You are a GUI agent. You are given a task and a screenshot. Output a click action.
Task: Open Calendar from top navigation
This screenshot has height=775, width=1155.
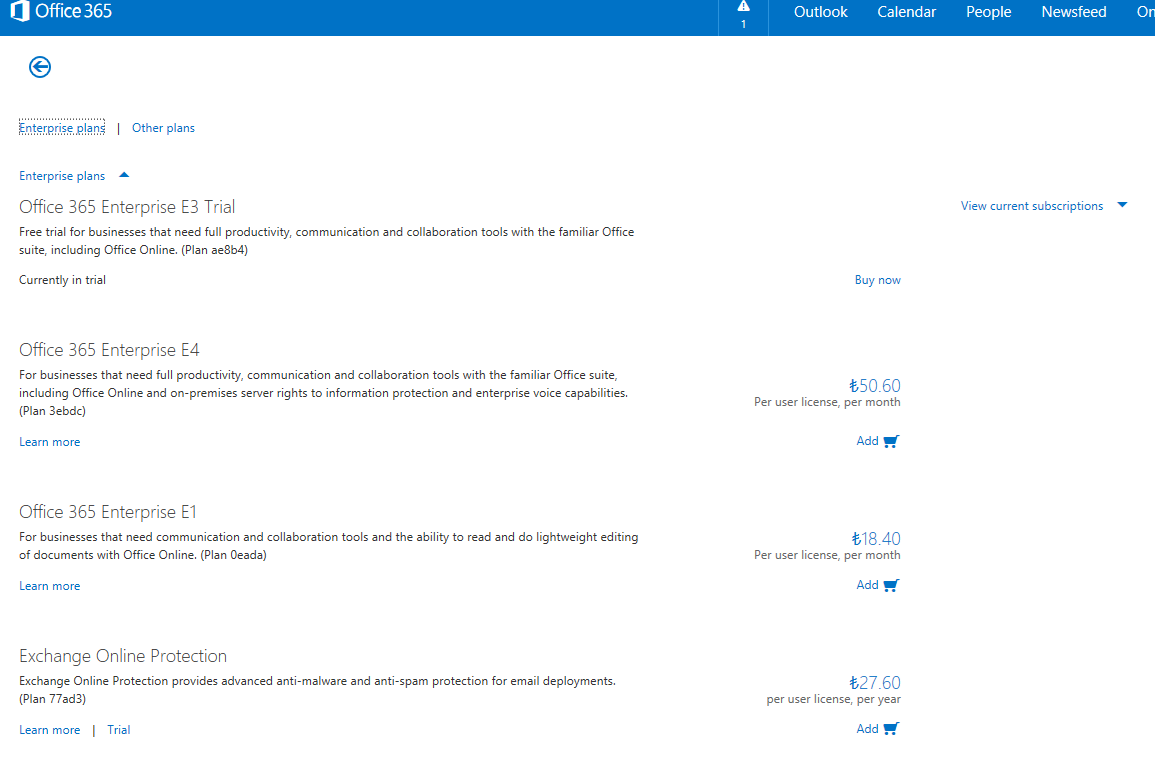(906, 12)
